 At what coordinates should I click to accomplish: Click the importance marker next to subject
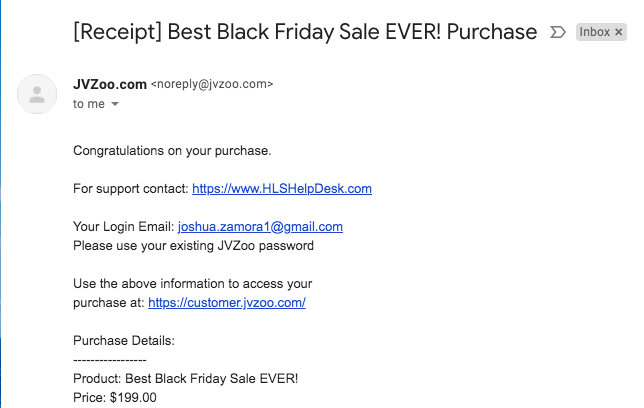(x=558, y=32)
